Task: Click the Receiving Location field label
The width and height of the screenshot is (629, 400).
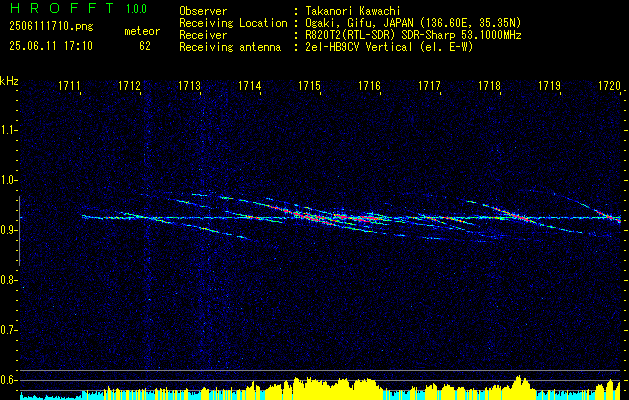Action: pyautogui.click(x=233, y=23)
